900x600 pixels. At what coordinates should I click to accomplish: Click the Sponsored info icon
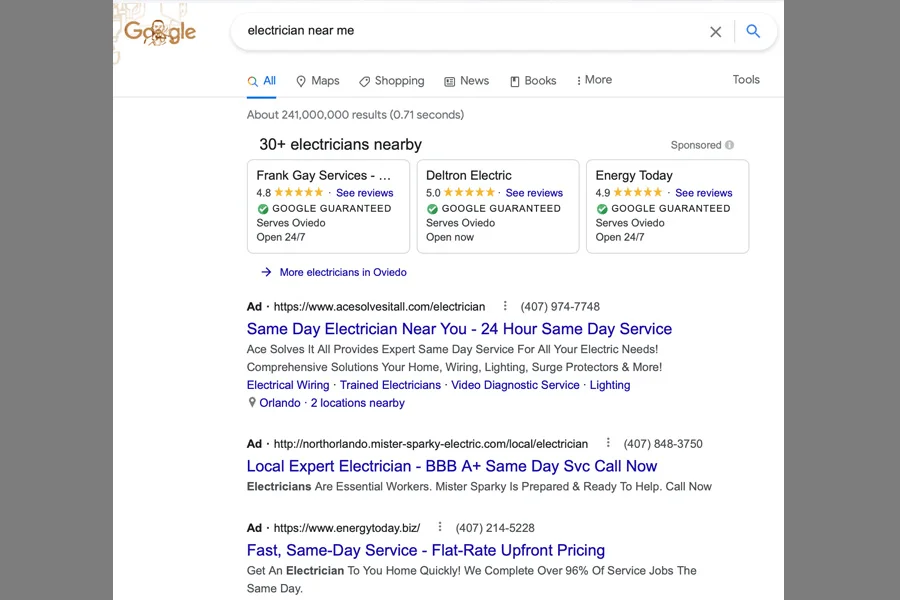click(729, 145)
